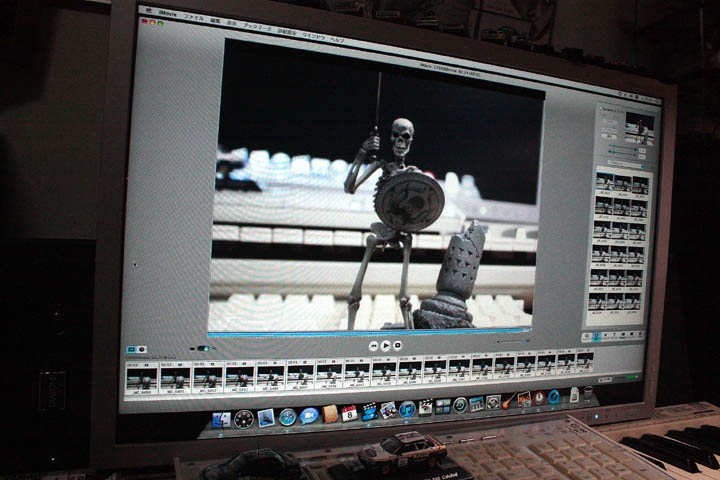This screenshot has height=480, width=720.
Task: Switch to the timeline viewer (clock icon)
Action: 142,350
